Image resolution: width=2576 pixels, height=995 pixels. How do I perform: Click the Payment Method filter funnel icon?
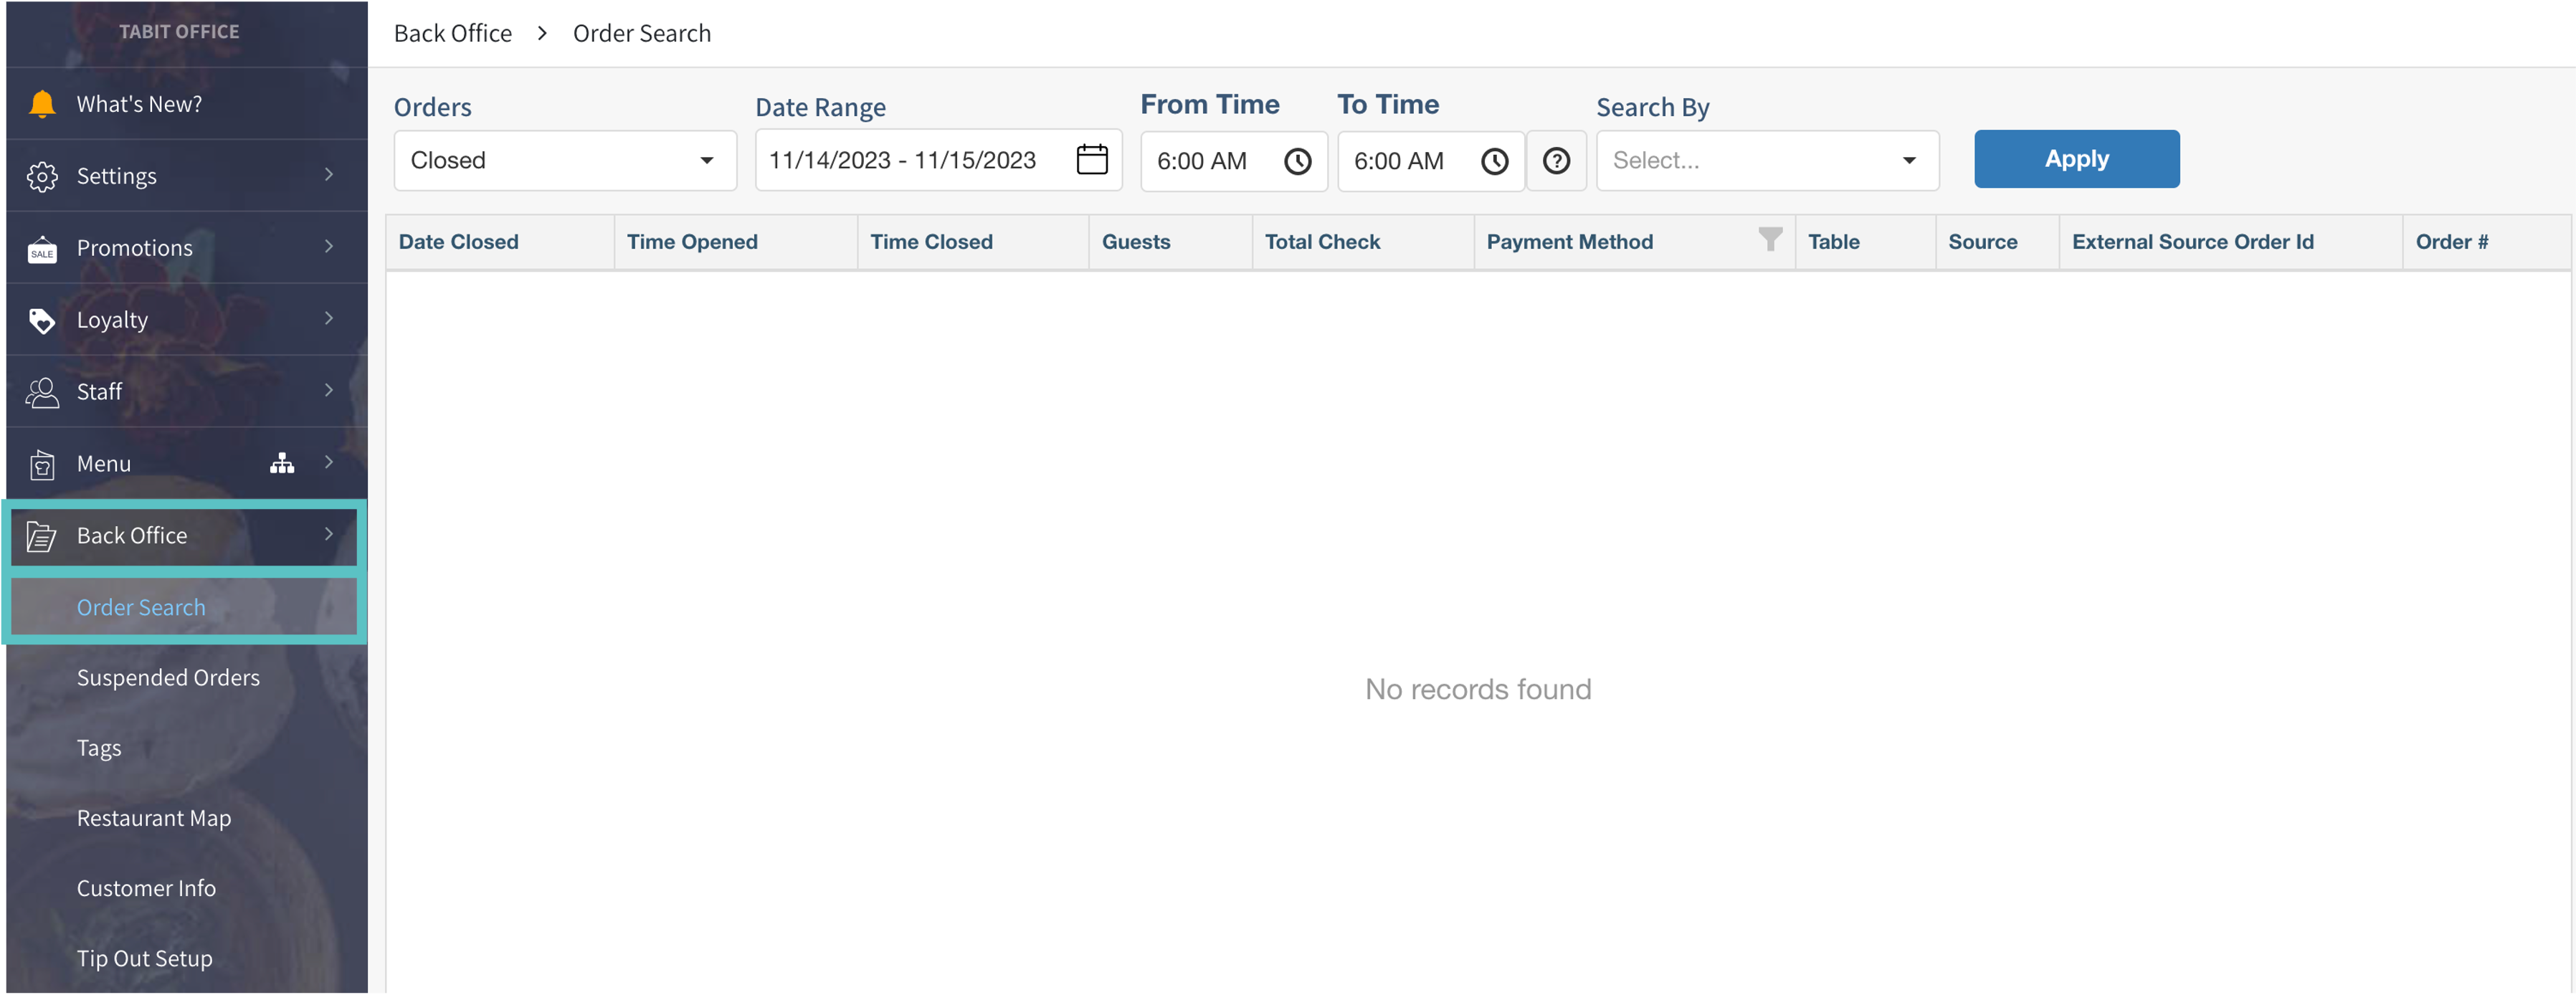pyautogui.click(x=1769, y=239)
